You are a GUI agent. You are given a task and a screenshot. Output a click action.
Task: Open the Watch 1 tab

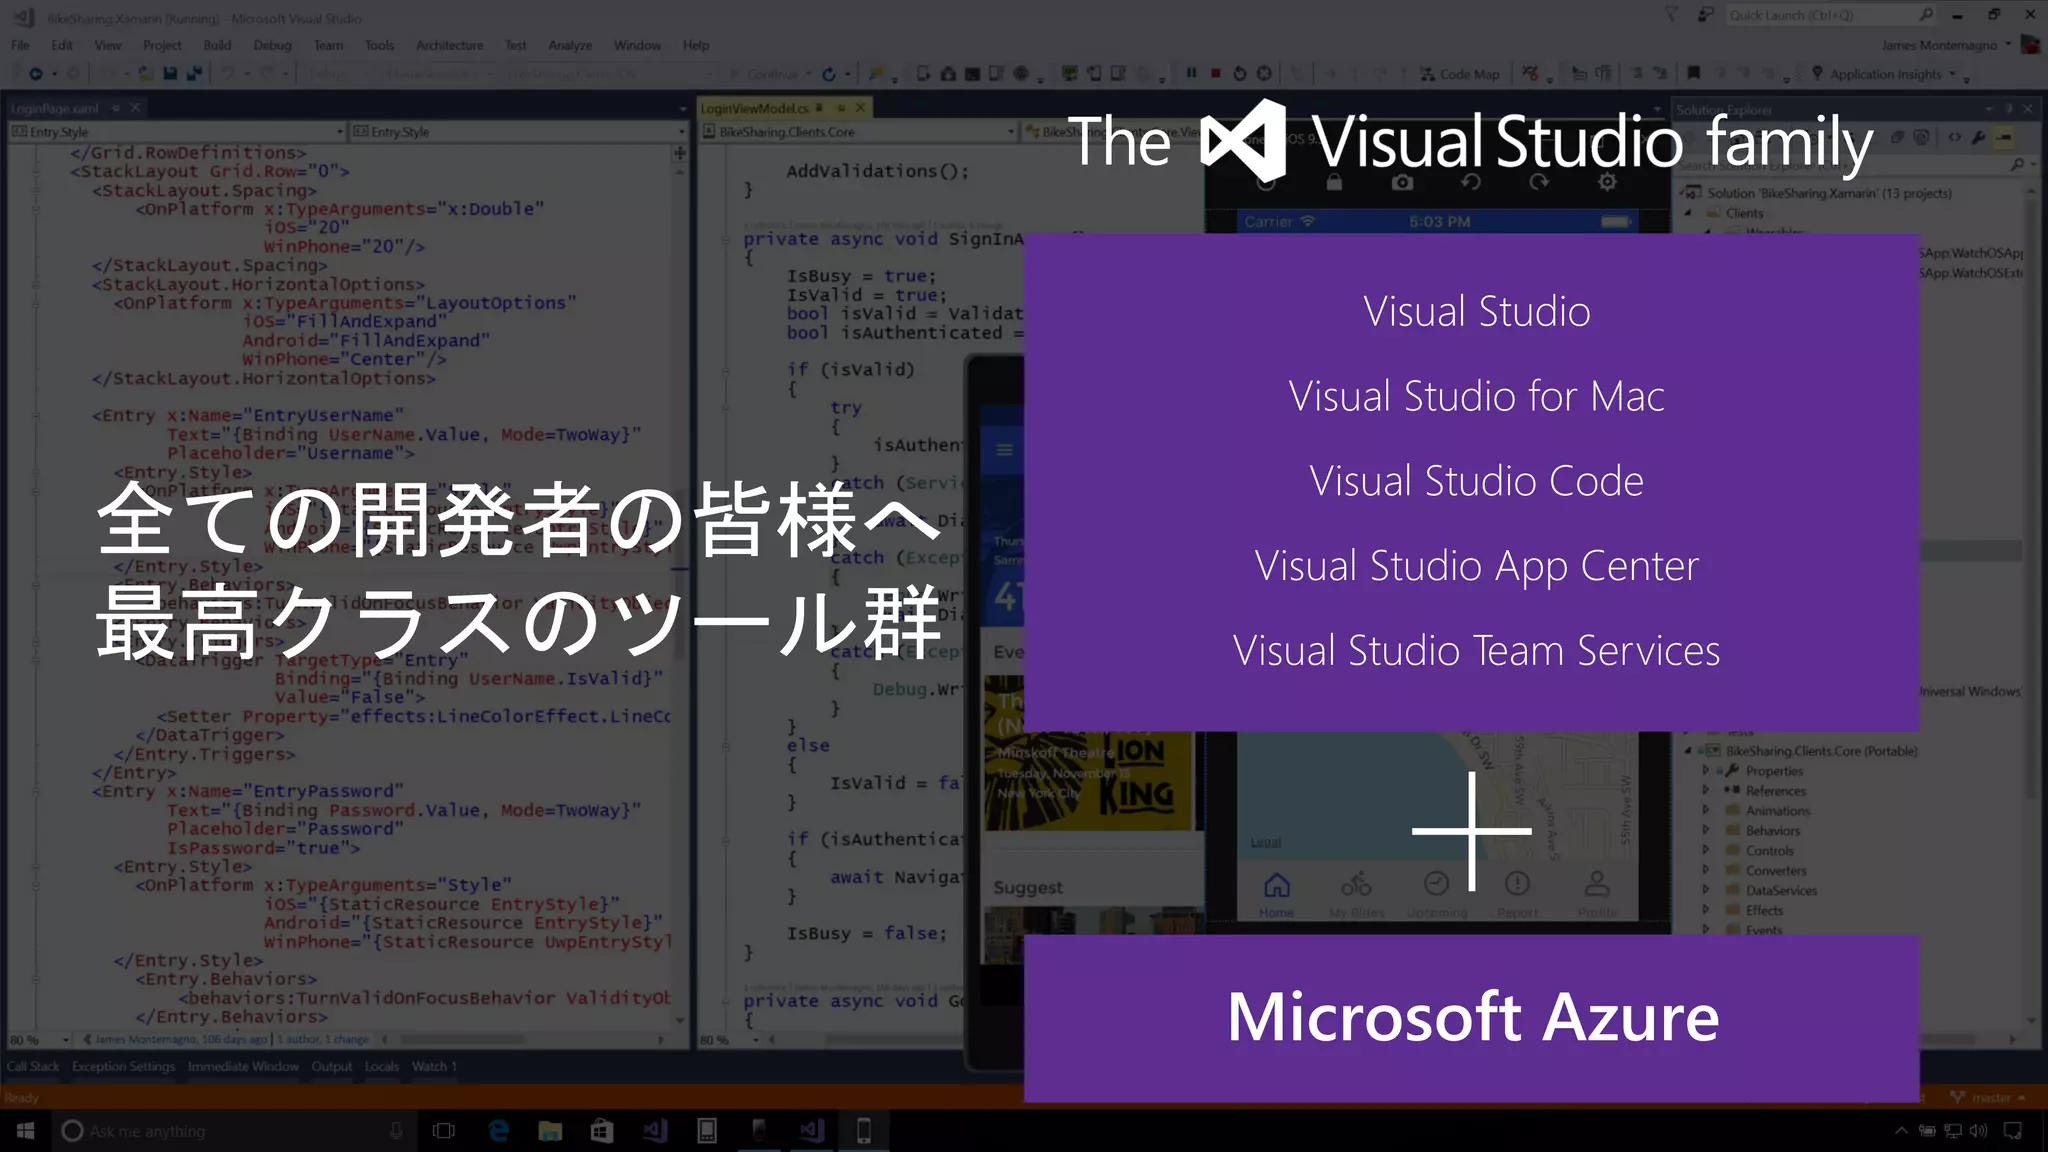pos(434,1067)
